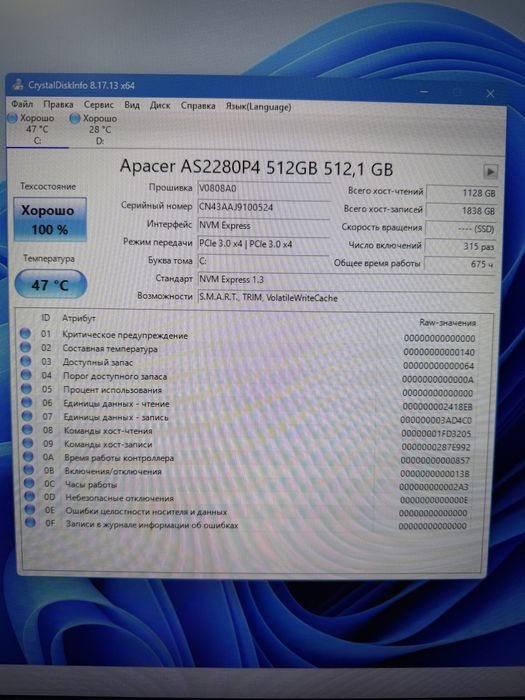Click status icon of Доступный запас row
Image resolution: width=525 pixels, height=700 pixels.
click(x=26, y=361)
